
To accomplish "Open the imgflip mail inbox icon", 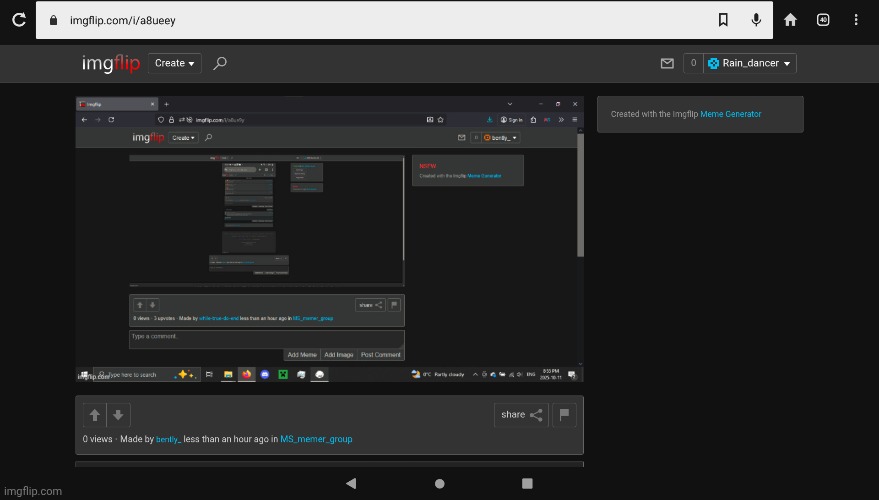I will 667,63.
